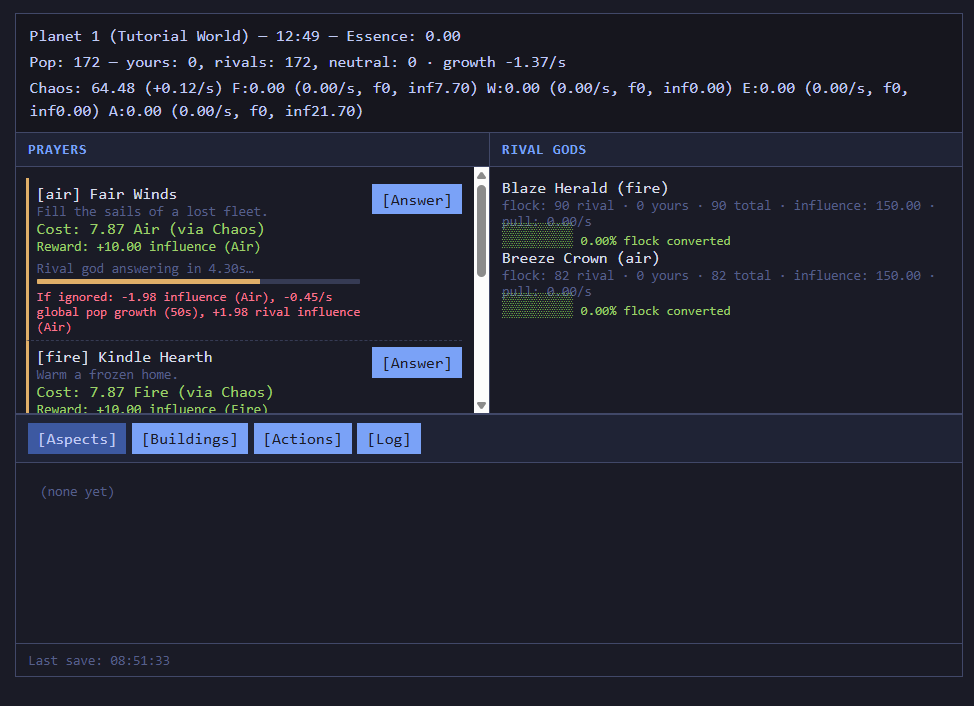Viewport: 974px width, 706px height.
Task: Select the Breeze Crown (air) rival god
Action: coord(580,258)
